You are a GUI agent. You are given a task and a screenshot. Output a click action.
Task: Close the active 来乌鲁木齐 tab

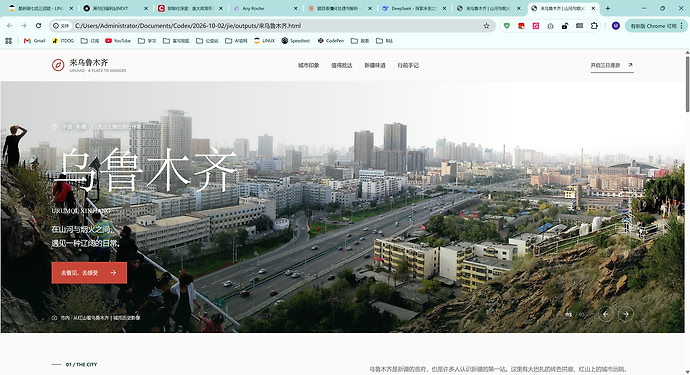pyautogui.click(x=593, y=8)
